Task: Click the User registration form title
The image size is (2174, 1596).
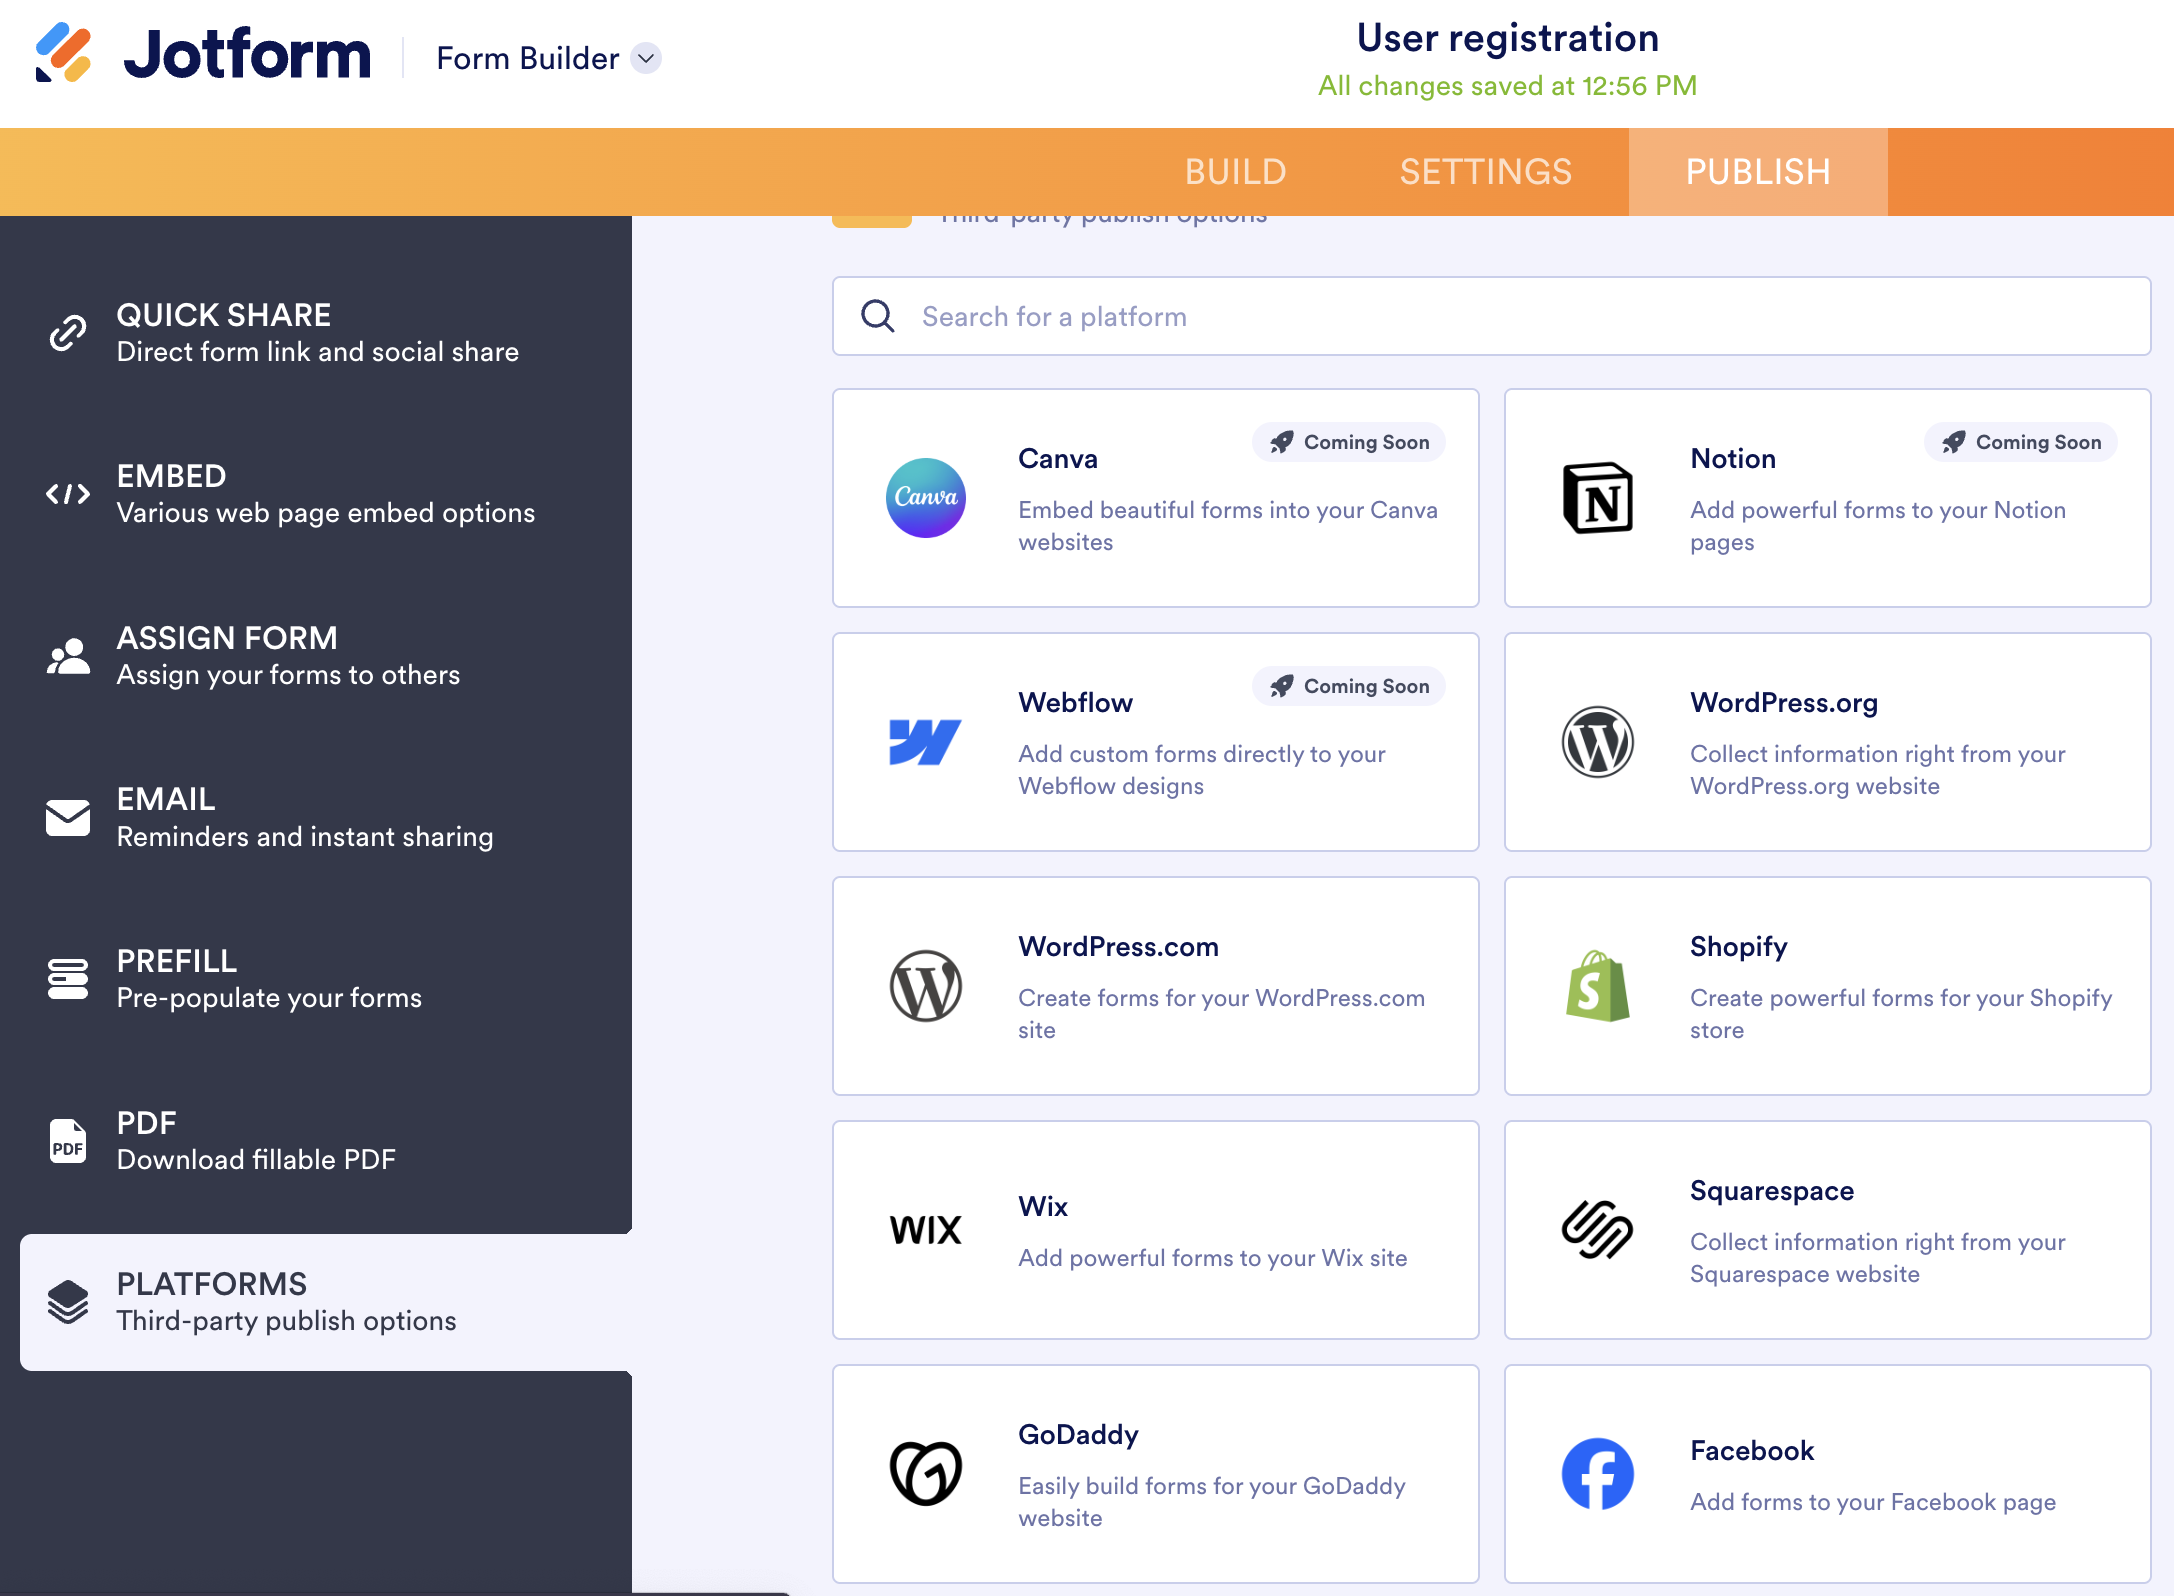Action: (1508, 38)
